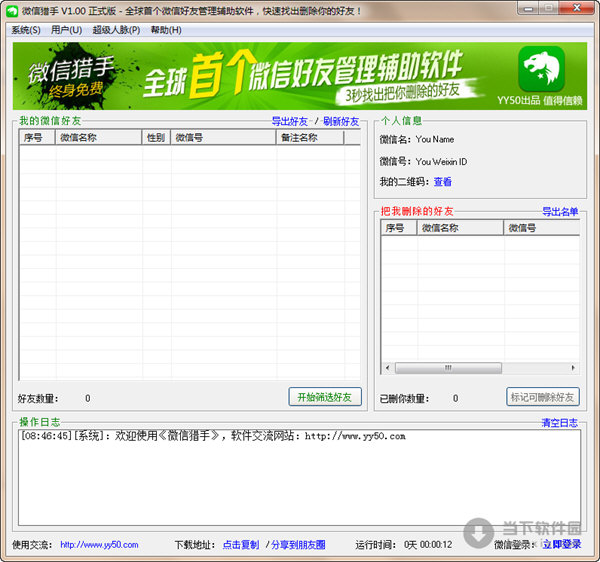
Task: Open the 帮助(H) menu
Action: pos(166,30)
